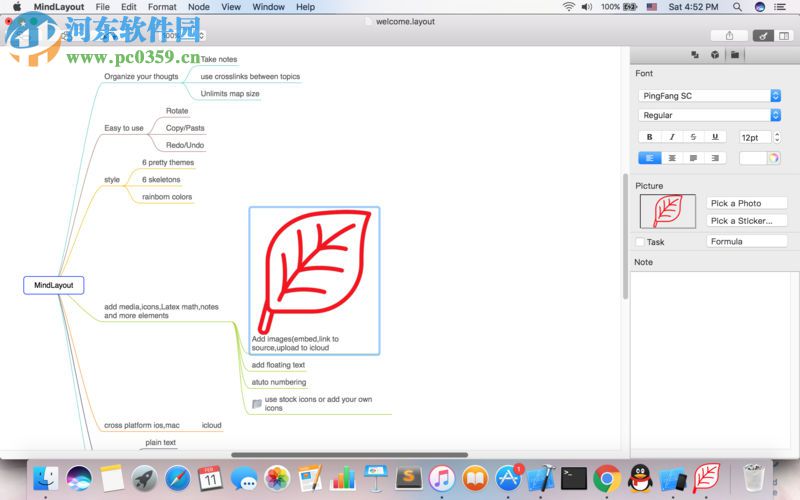Toggle underline text formatting
Viewport: 800px width, 500px height.
coord(715,137)
